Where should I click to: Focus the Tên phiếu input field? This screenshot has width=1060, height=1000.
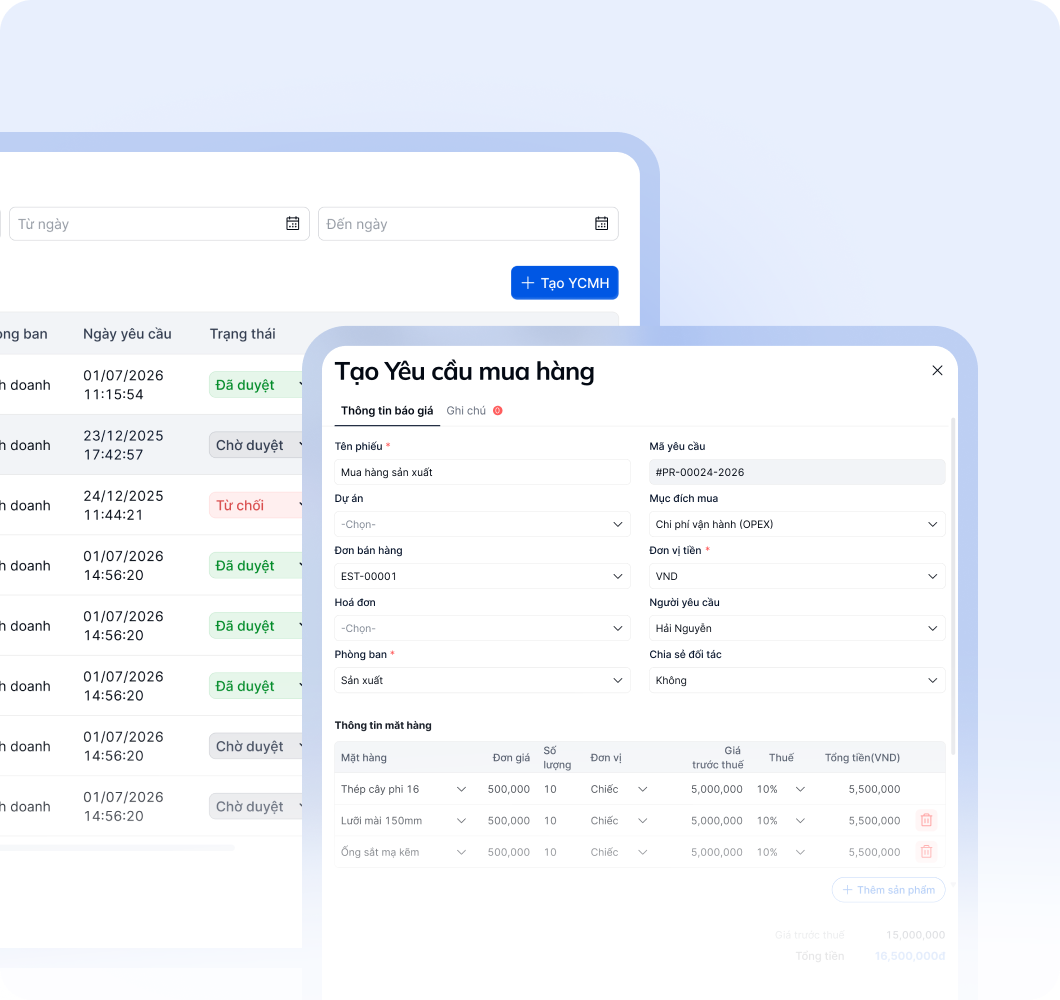[x=482, y=472]
